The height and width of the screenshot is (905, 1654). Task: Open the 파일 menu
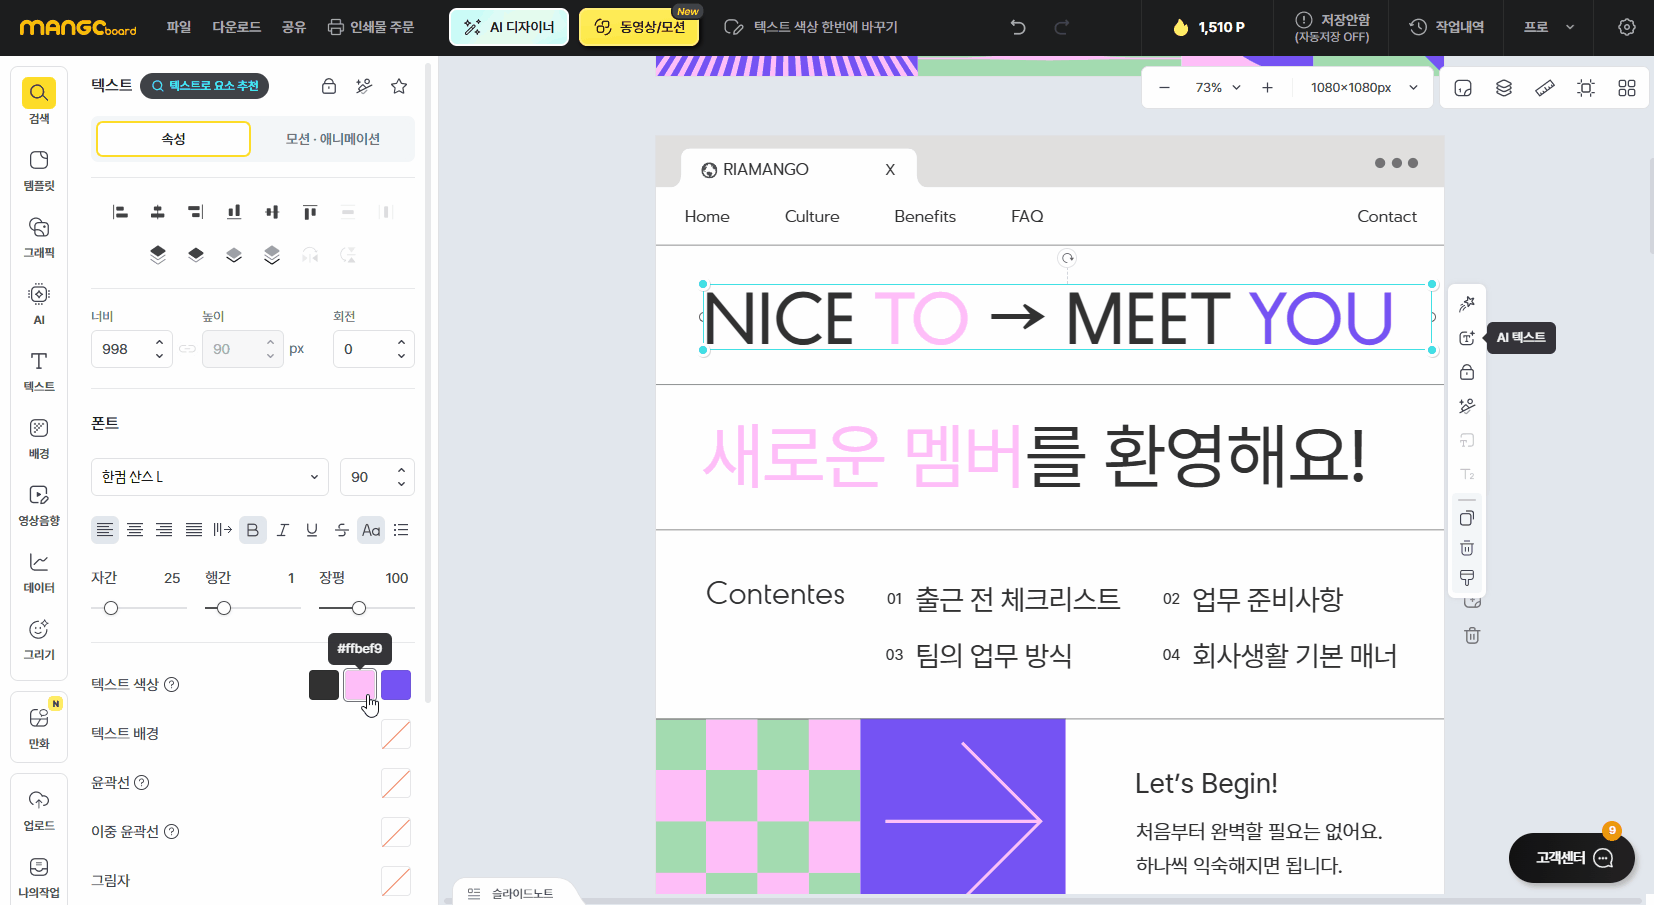coord(179,27)
